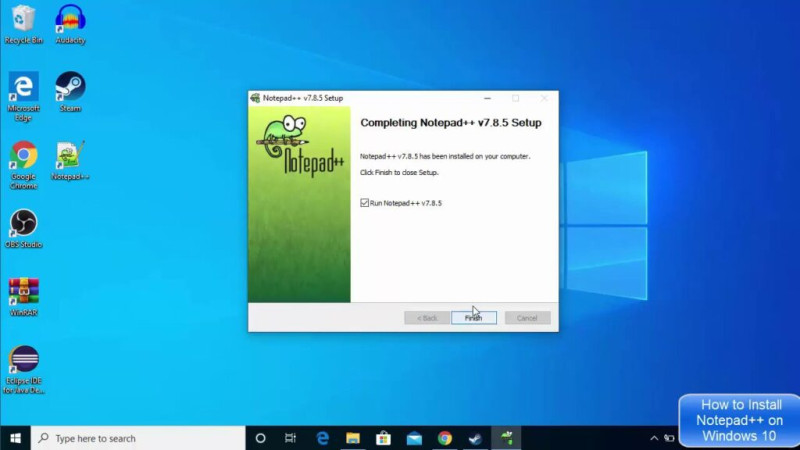Select the Notepad++ desktop shortcut icon

pyautogui.click(x=70, y=160)
